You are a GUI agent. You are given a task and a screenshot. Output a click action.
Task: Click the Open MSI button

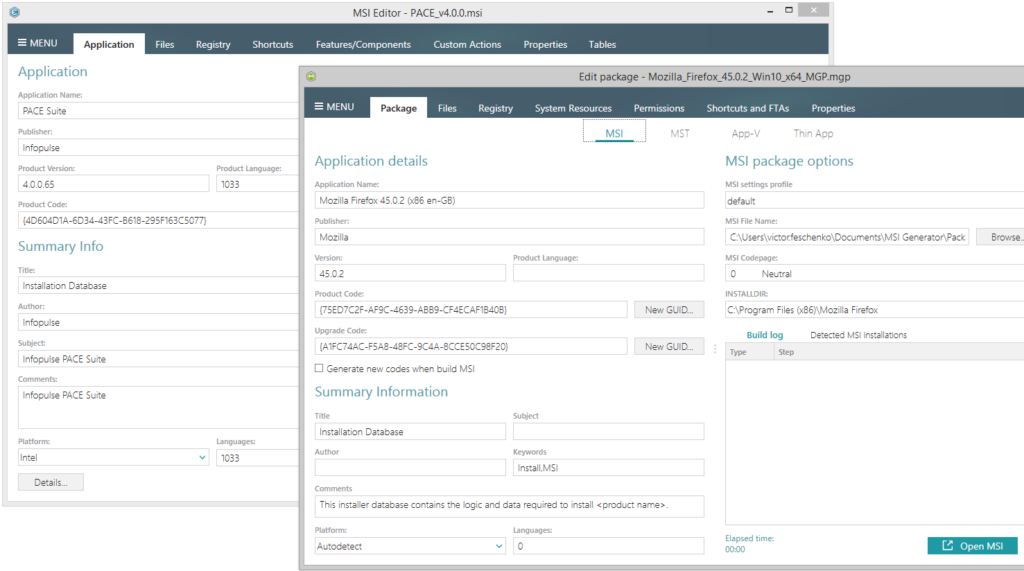pos(972,546)
